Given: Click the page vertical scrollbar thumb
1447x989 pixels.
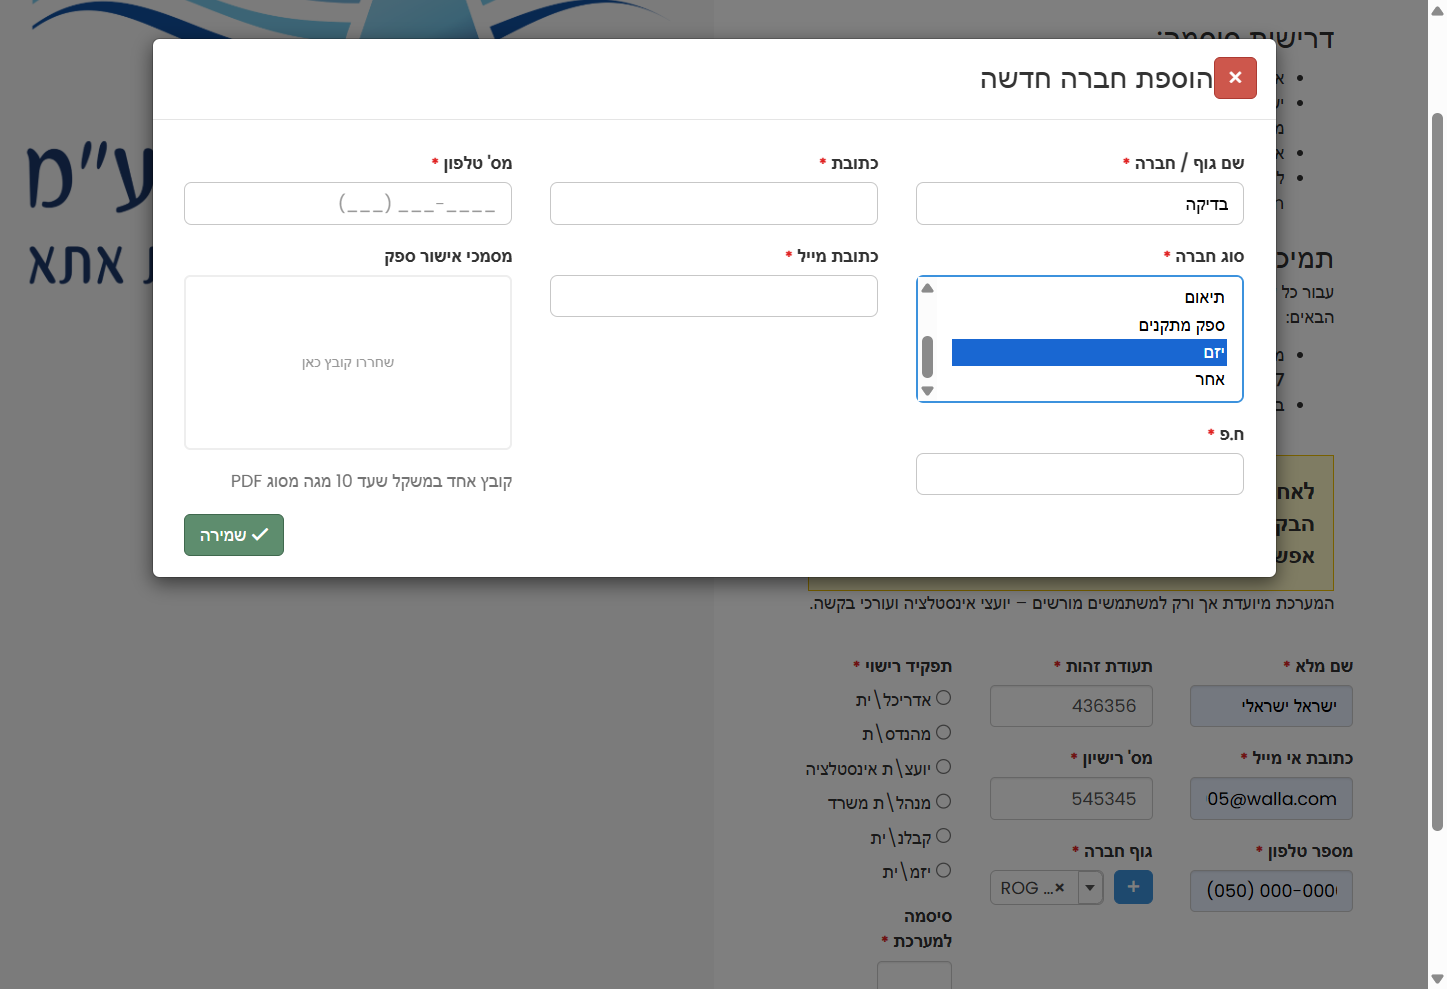Looking at the screenshot, I should point(1438,472).
